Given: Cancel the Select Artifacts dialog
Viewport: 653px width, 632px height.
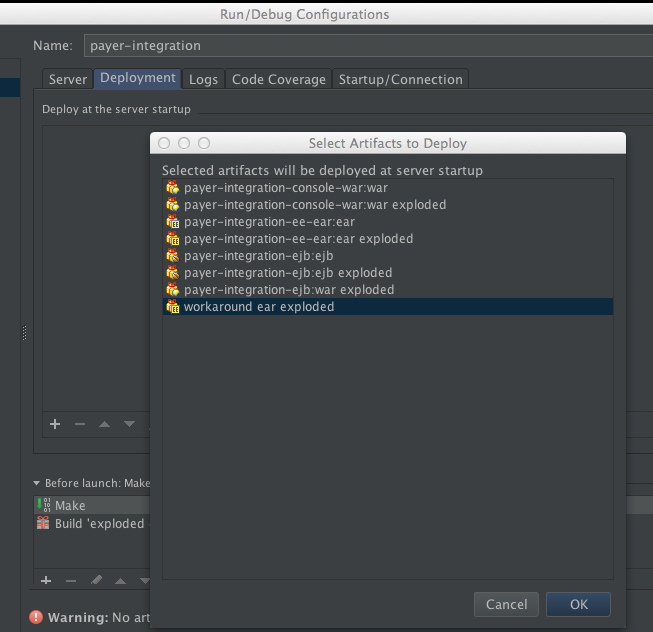Looking at the screenshot, I should click(x=506, y=604).
